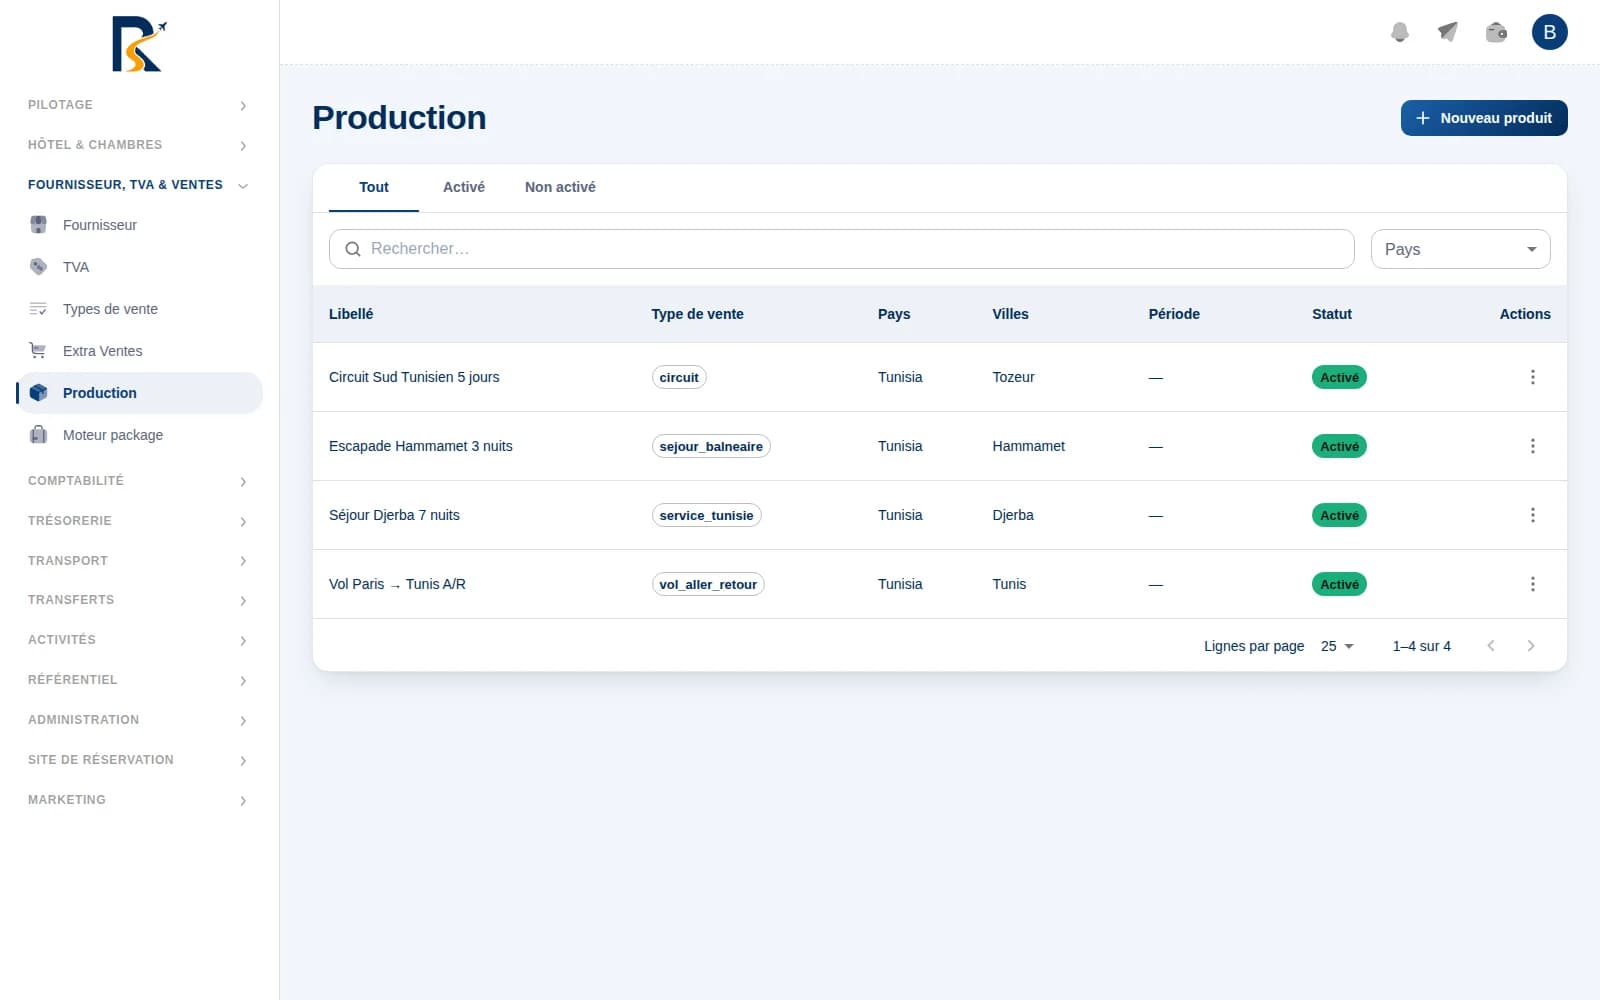Image resolution: width=1600 pixels, height=1000 pixels.
Task: Open actions menu for Escapade Hammamet
Action: point(1532,446)
